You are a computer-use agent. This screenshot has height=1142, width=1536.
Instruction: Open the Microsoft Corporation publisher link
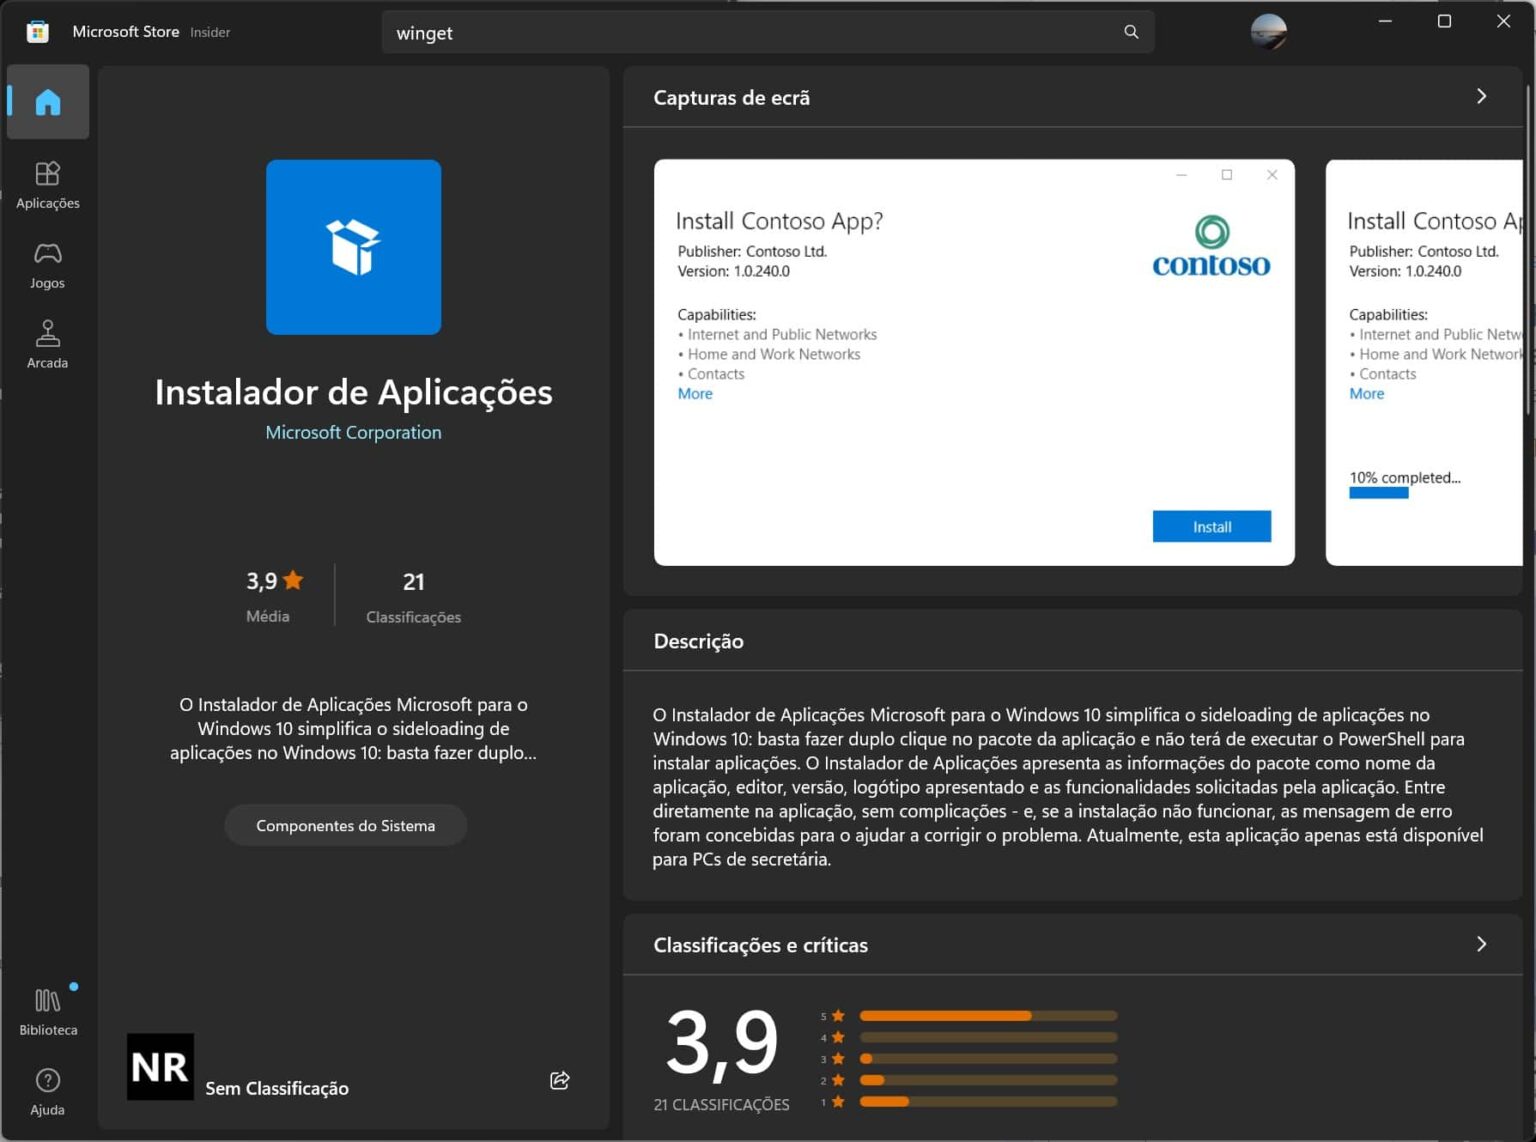tap(353, 432)
